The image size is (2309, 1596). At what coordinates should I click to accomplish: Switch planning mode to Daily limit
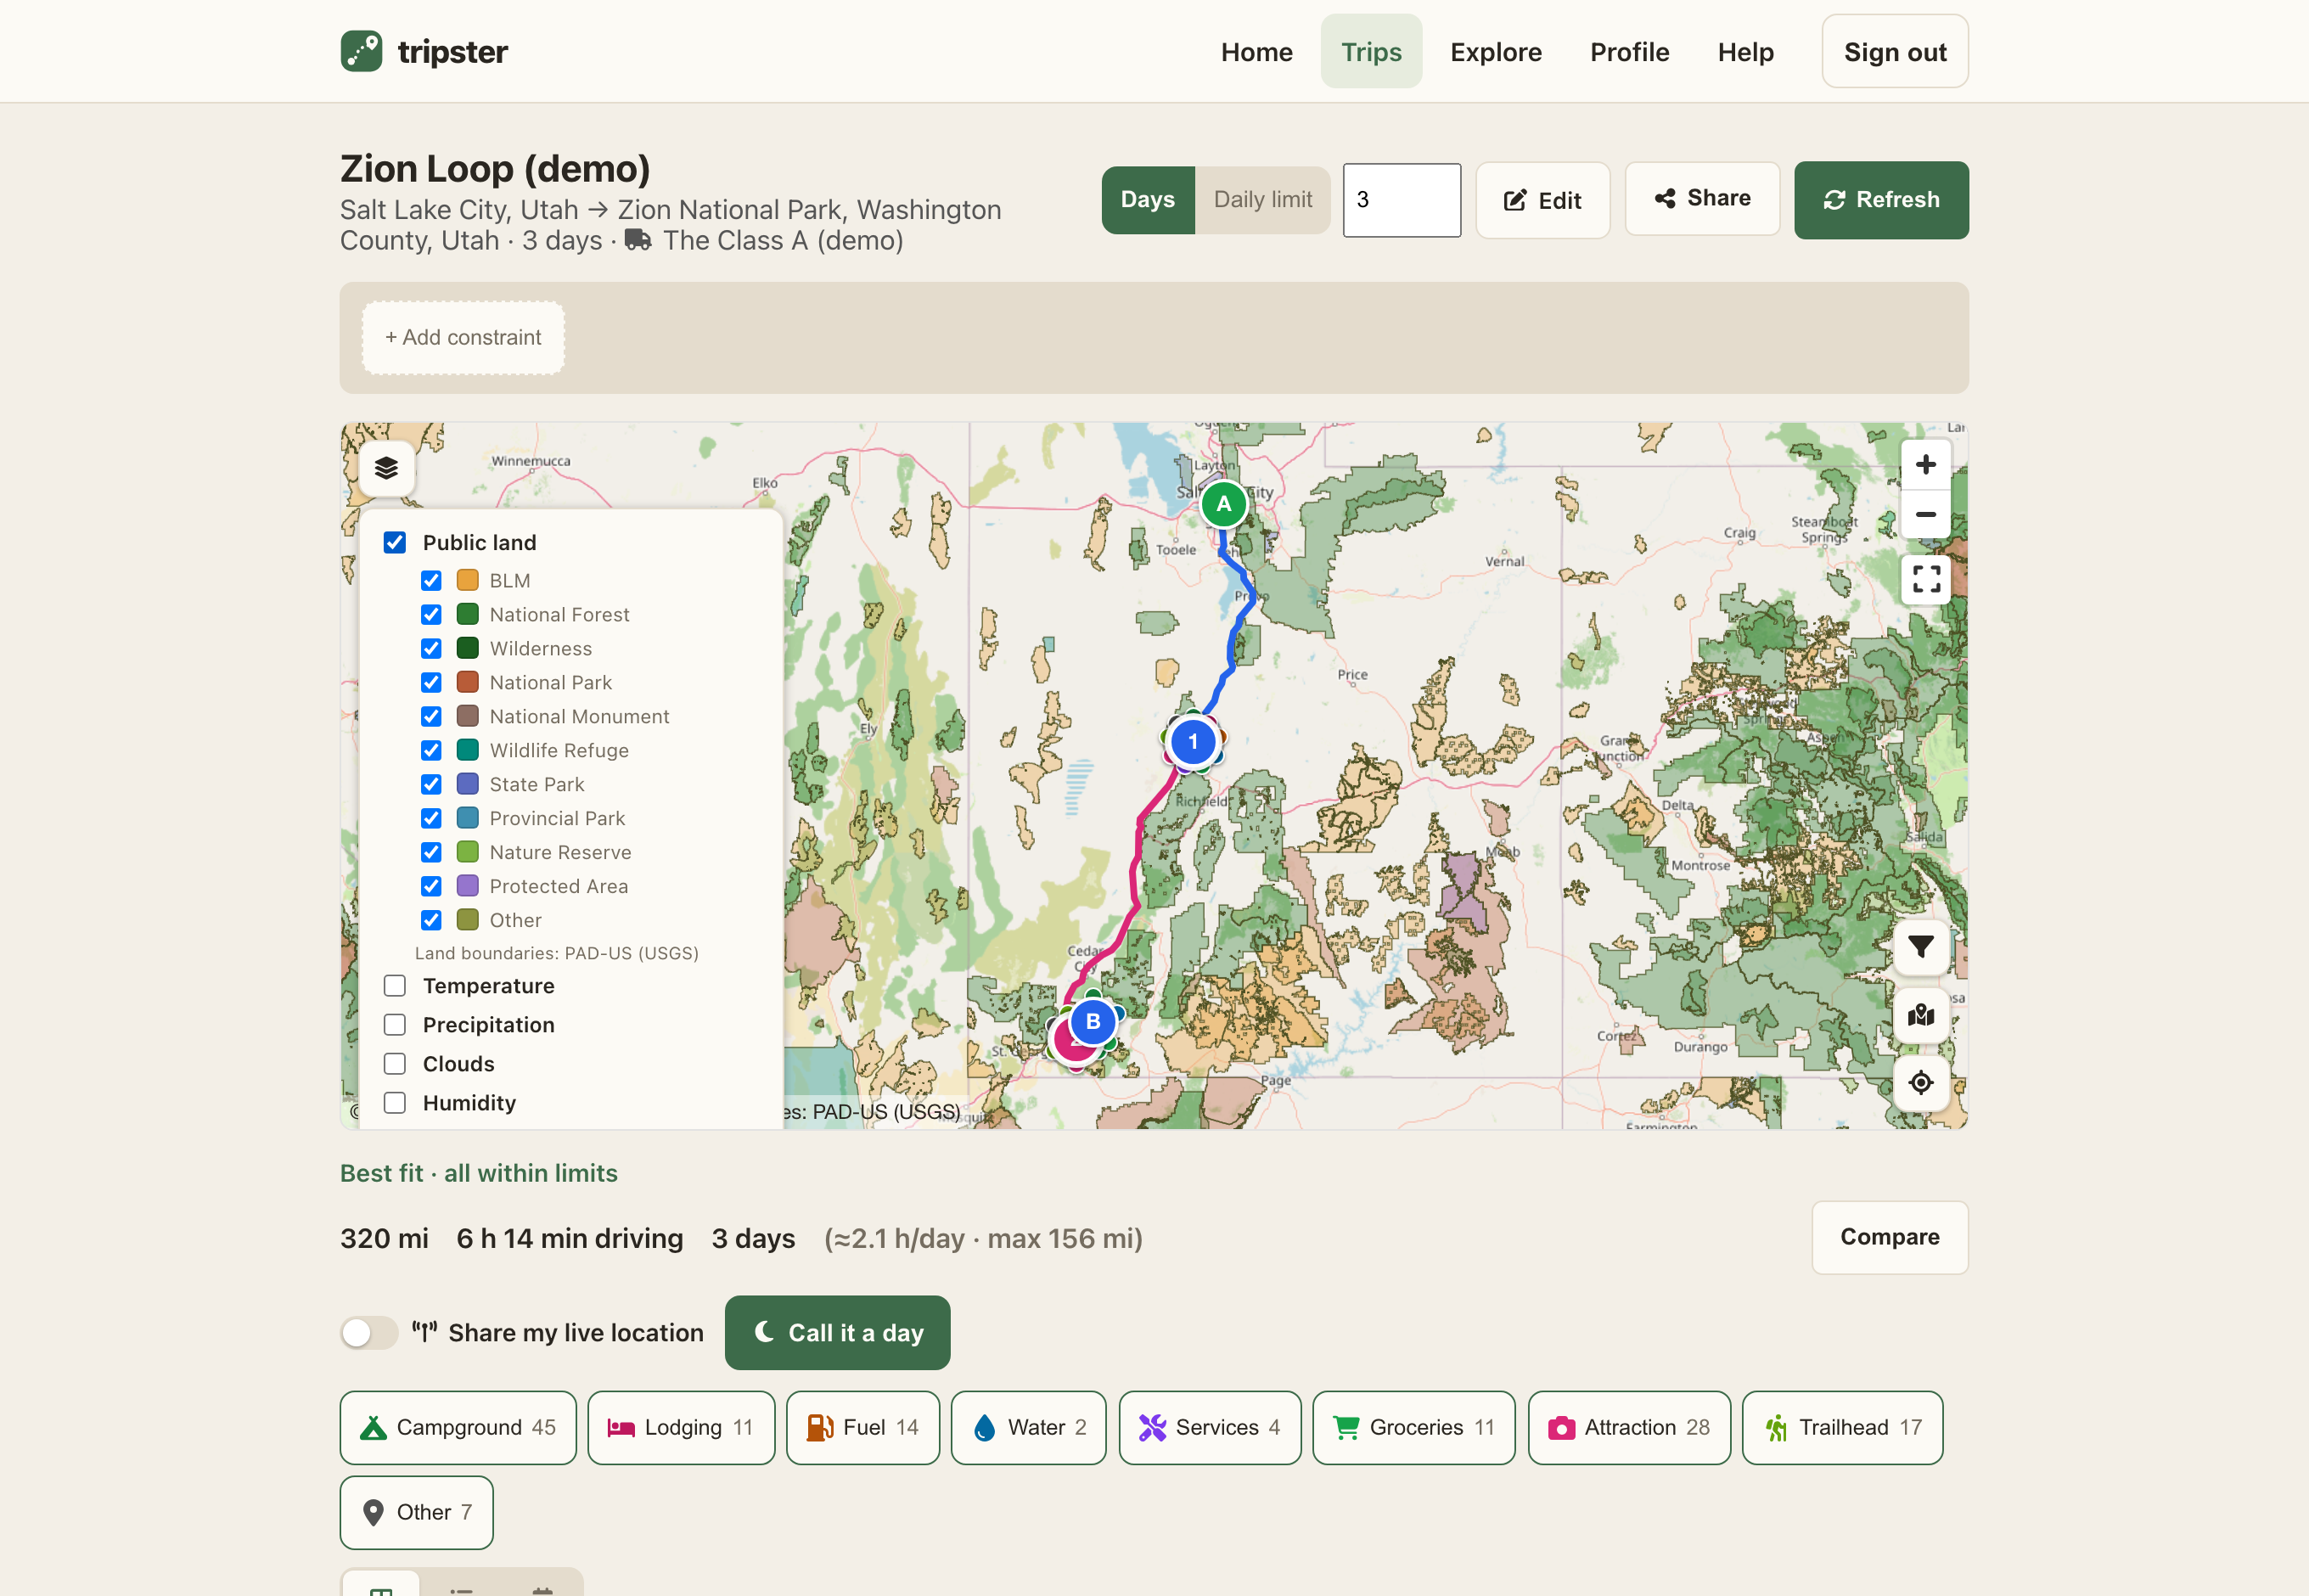pos(1263,200)
